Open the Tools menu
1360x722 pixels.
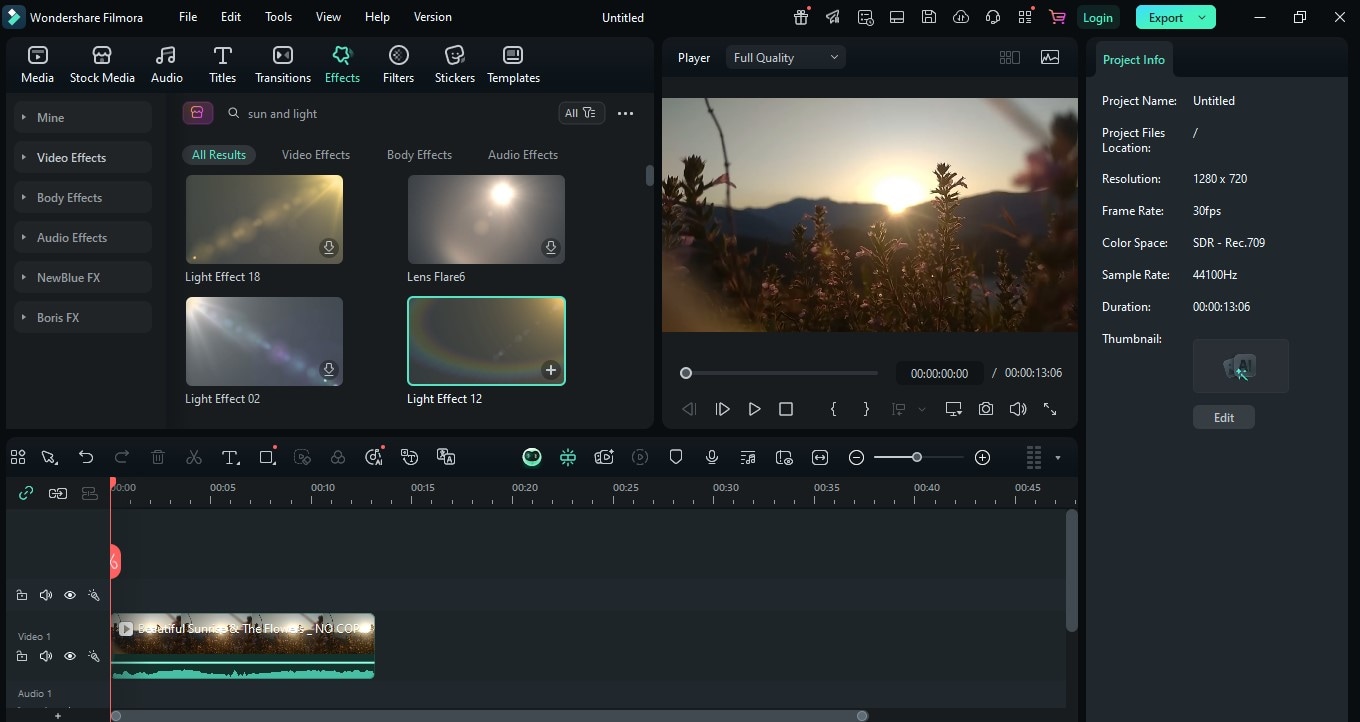[279, 17]
